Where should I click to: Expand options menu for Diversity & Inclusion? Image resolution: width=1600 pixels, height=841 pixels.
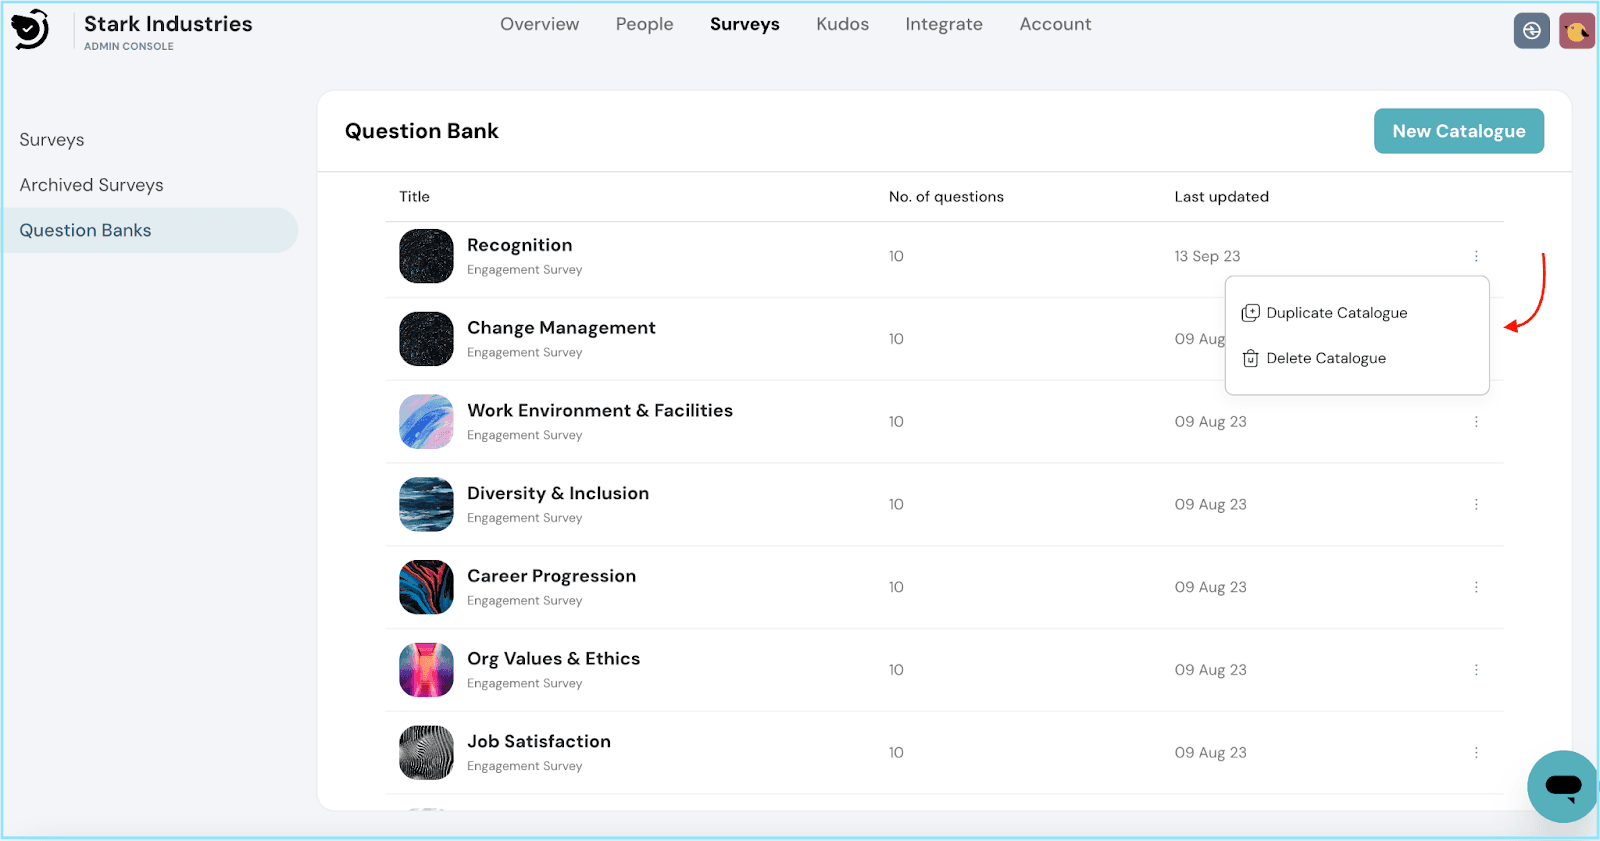pyautogui.click(x=1475, y=505)
